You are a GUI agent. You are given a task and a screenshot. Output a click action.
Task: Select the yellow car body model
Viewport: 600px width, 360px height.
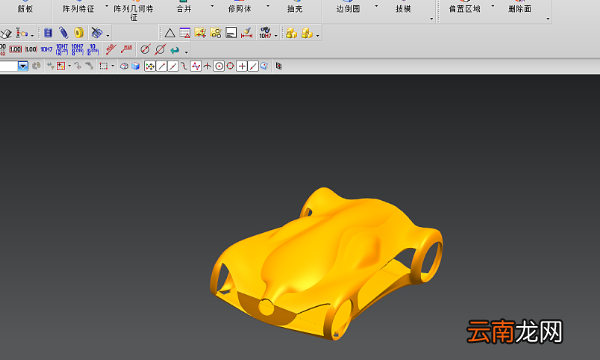click(x=326, y=263)
